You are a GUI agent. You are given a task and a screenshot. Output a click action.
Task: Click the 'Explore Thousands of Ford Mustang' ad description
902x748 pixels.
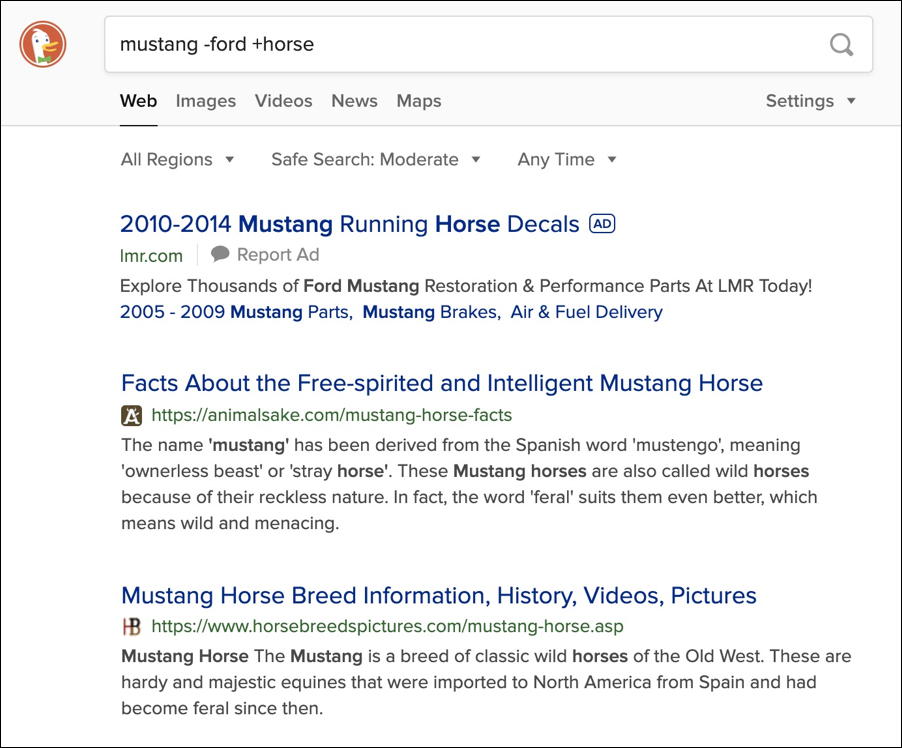(466, 285)
